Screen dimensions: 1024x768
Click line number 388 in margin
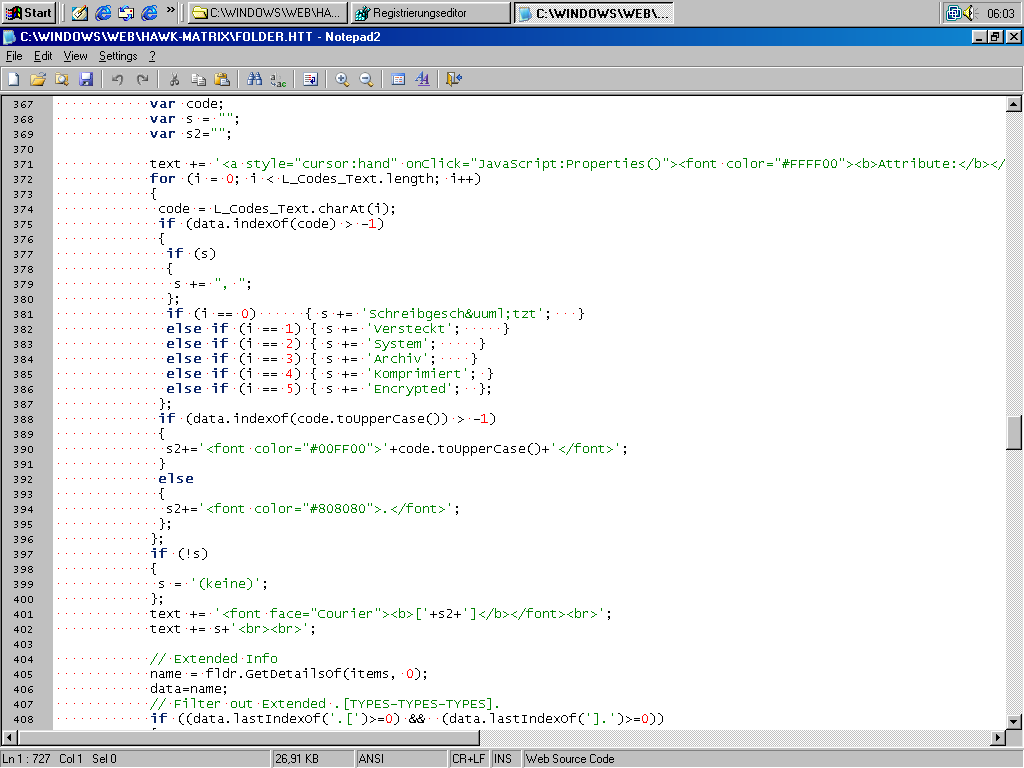[x=24, y=419]
